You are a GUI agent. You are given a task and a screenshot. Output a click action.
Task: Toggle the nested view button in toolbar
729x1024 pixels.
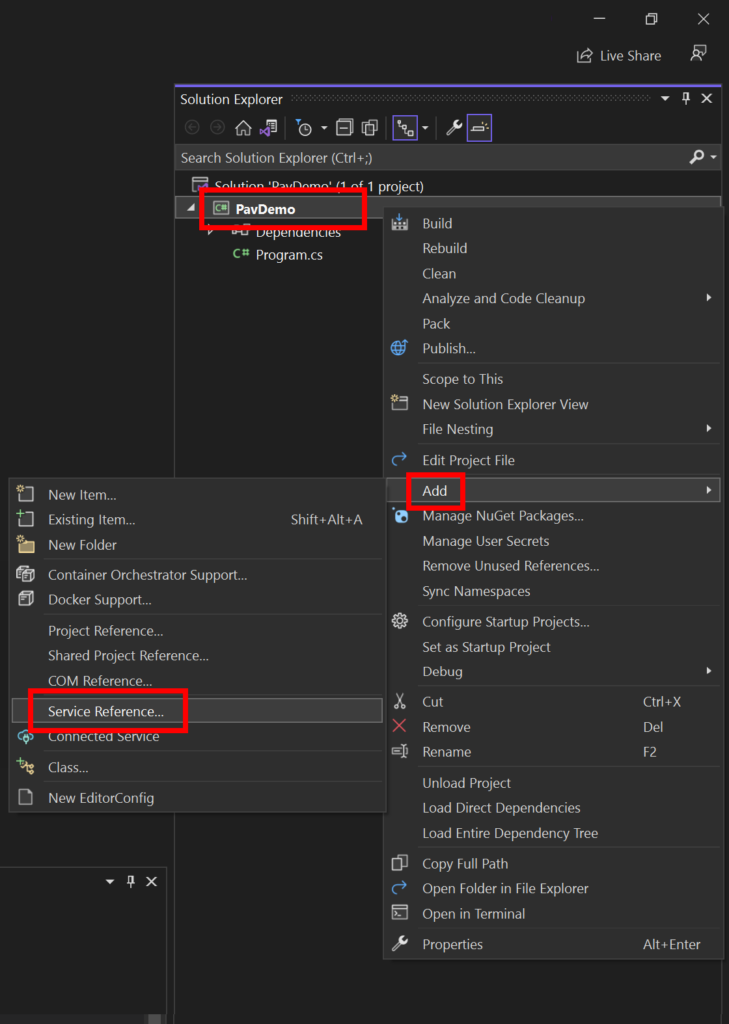tap(405, 128)
